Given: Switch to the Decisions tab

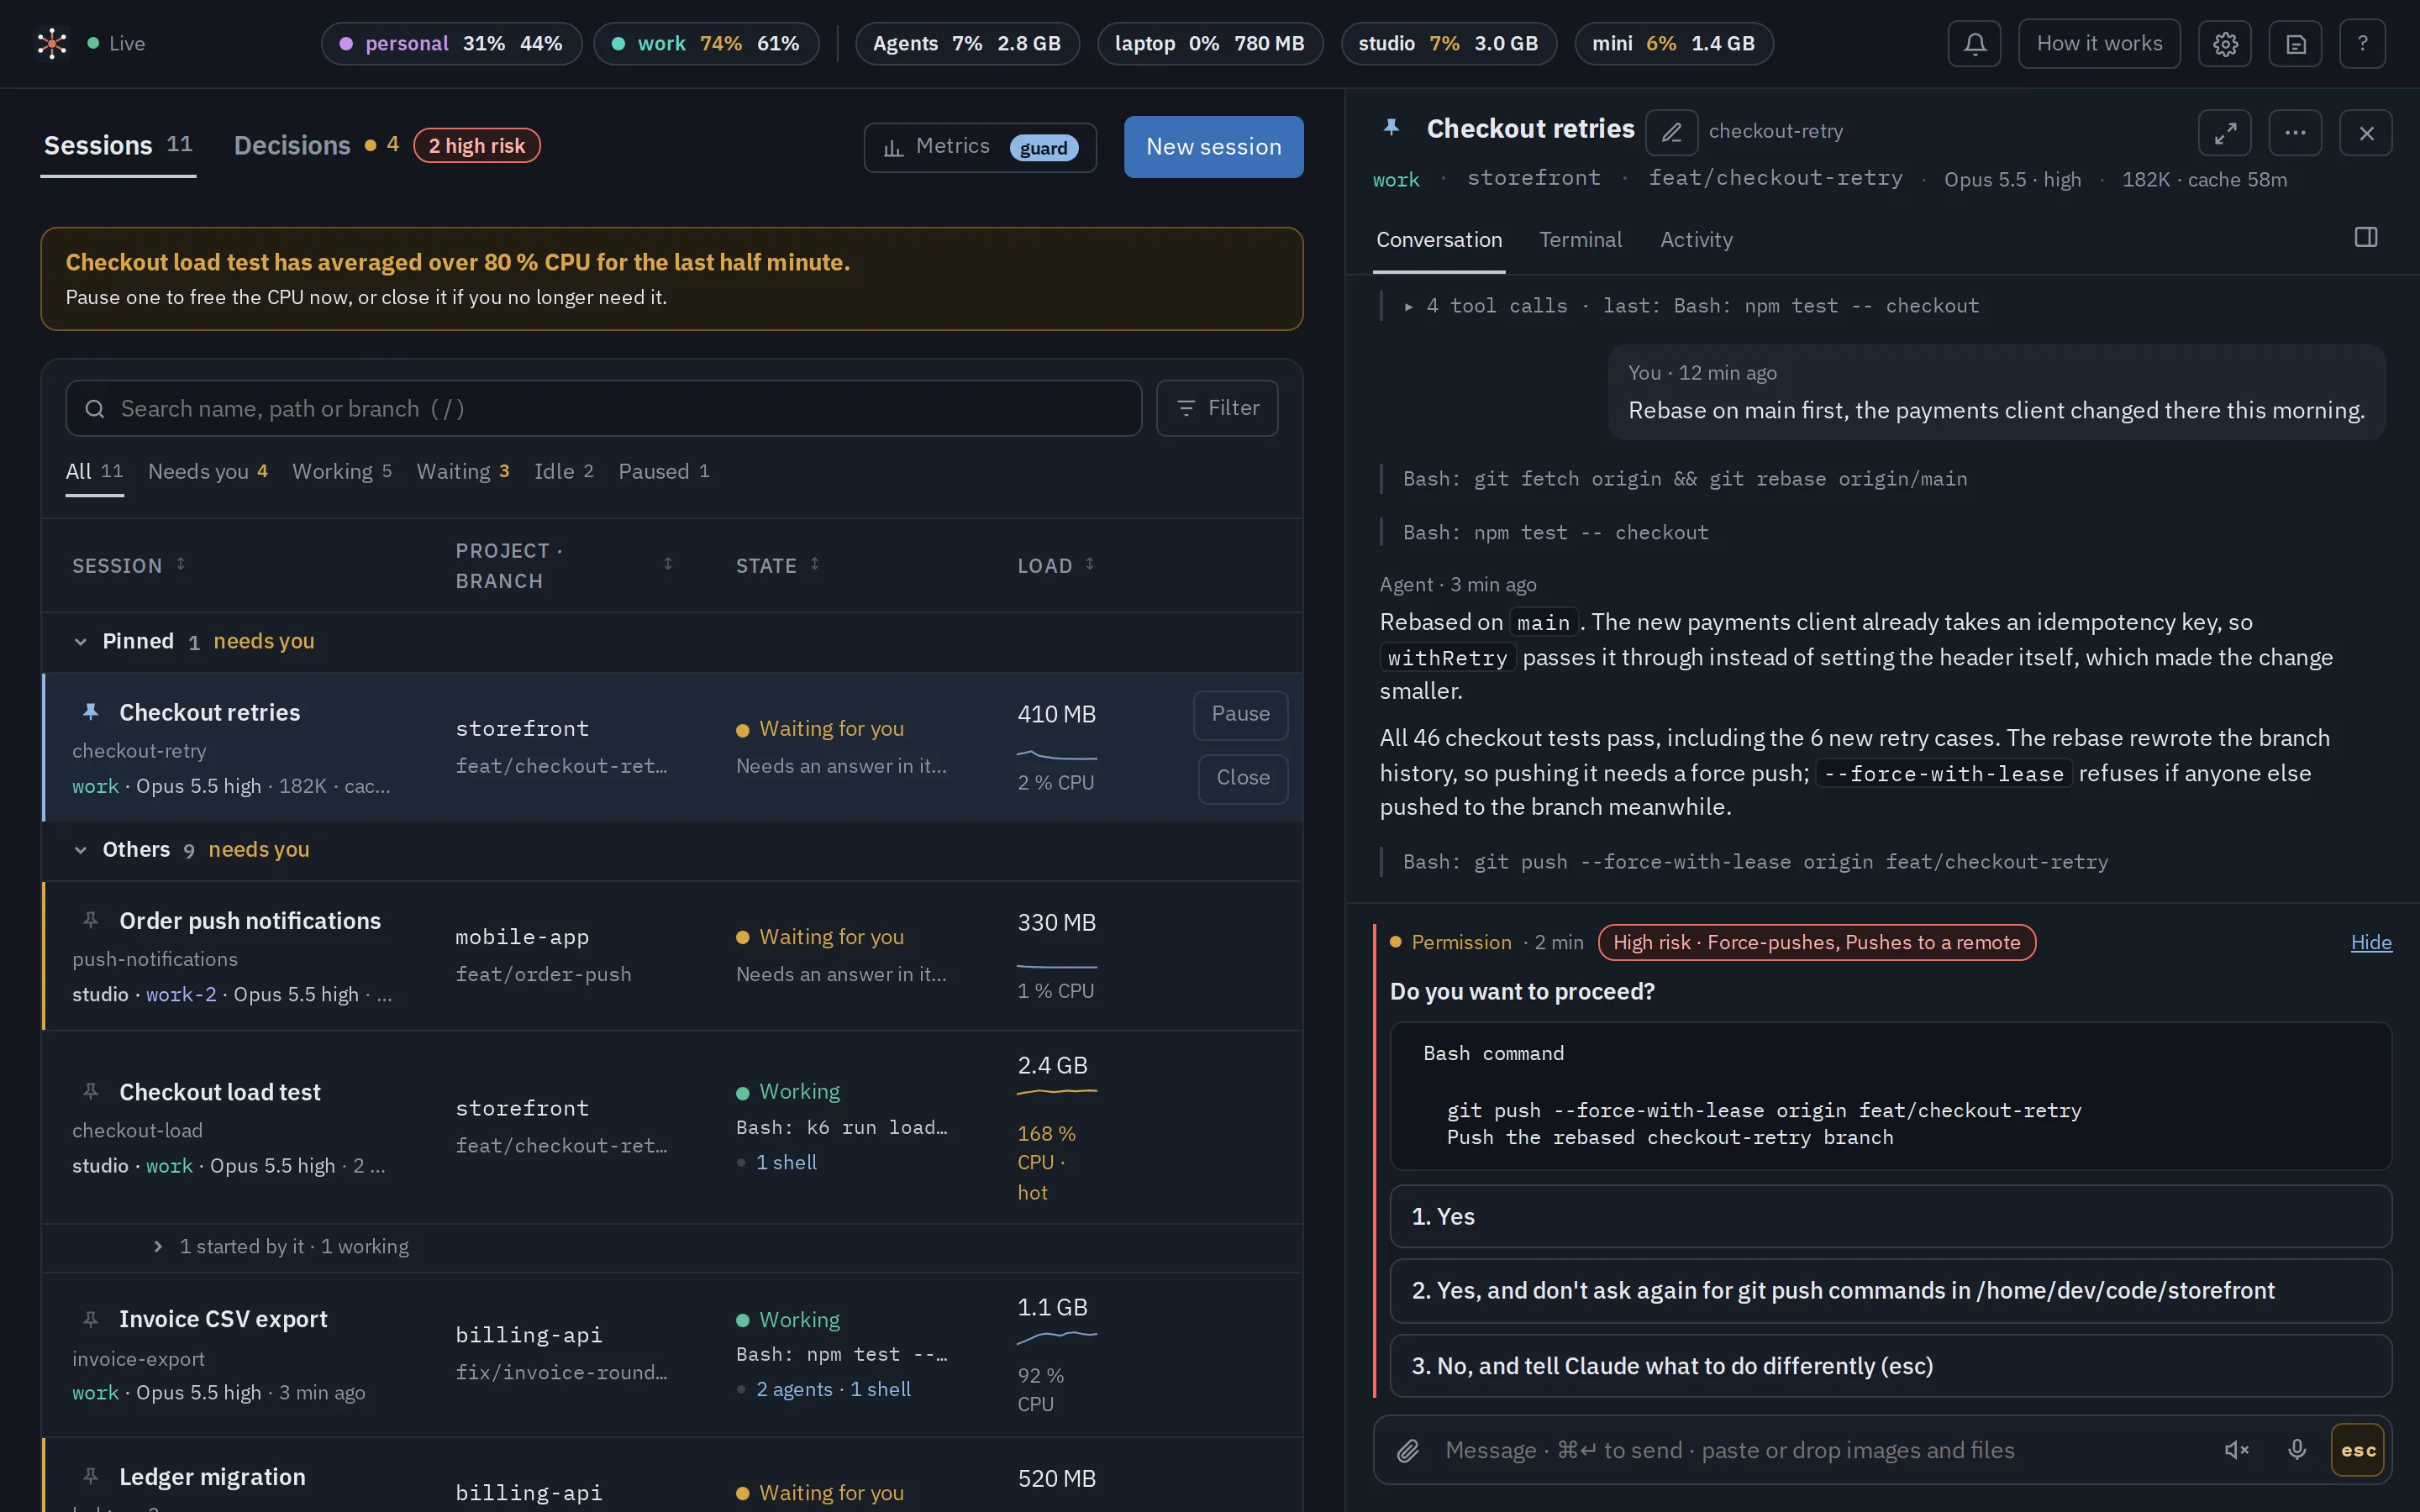Looking at the screenshot, I should point(292,146).
